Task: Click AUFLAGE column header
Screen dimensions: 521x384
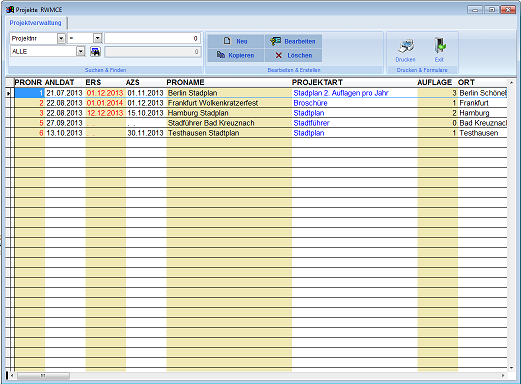Action: [x=435, y=82]
